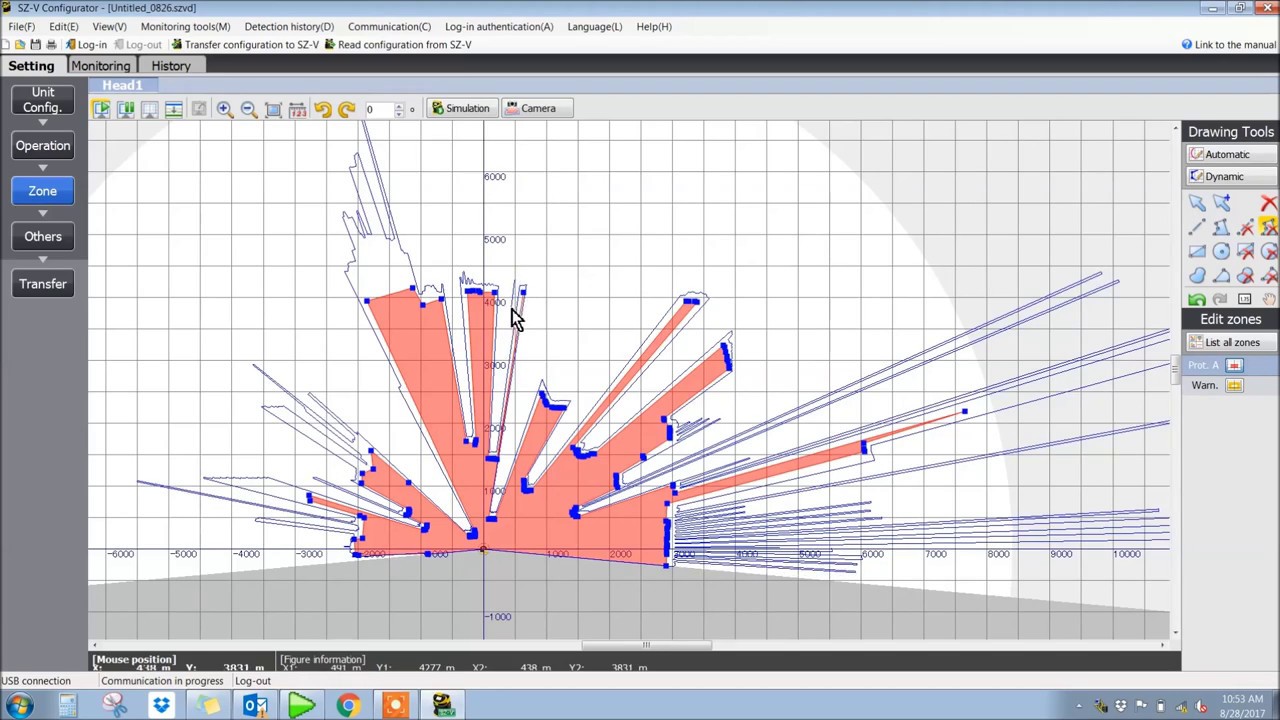Select the freeform blob drawing tool
The image size is (1280, 720).
coord(1197,276)
